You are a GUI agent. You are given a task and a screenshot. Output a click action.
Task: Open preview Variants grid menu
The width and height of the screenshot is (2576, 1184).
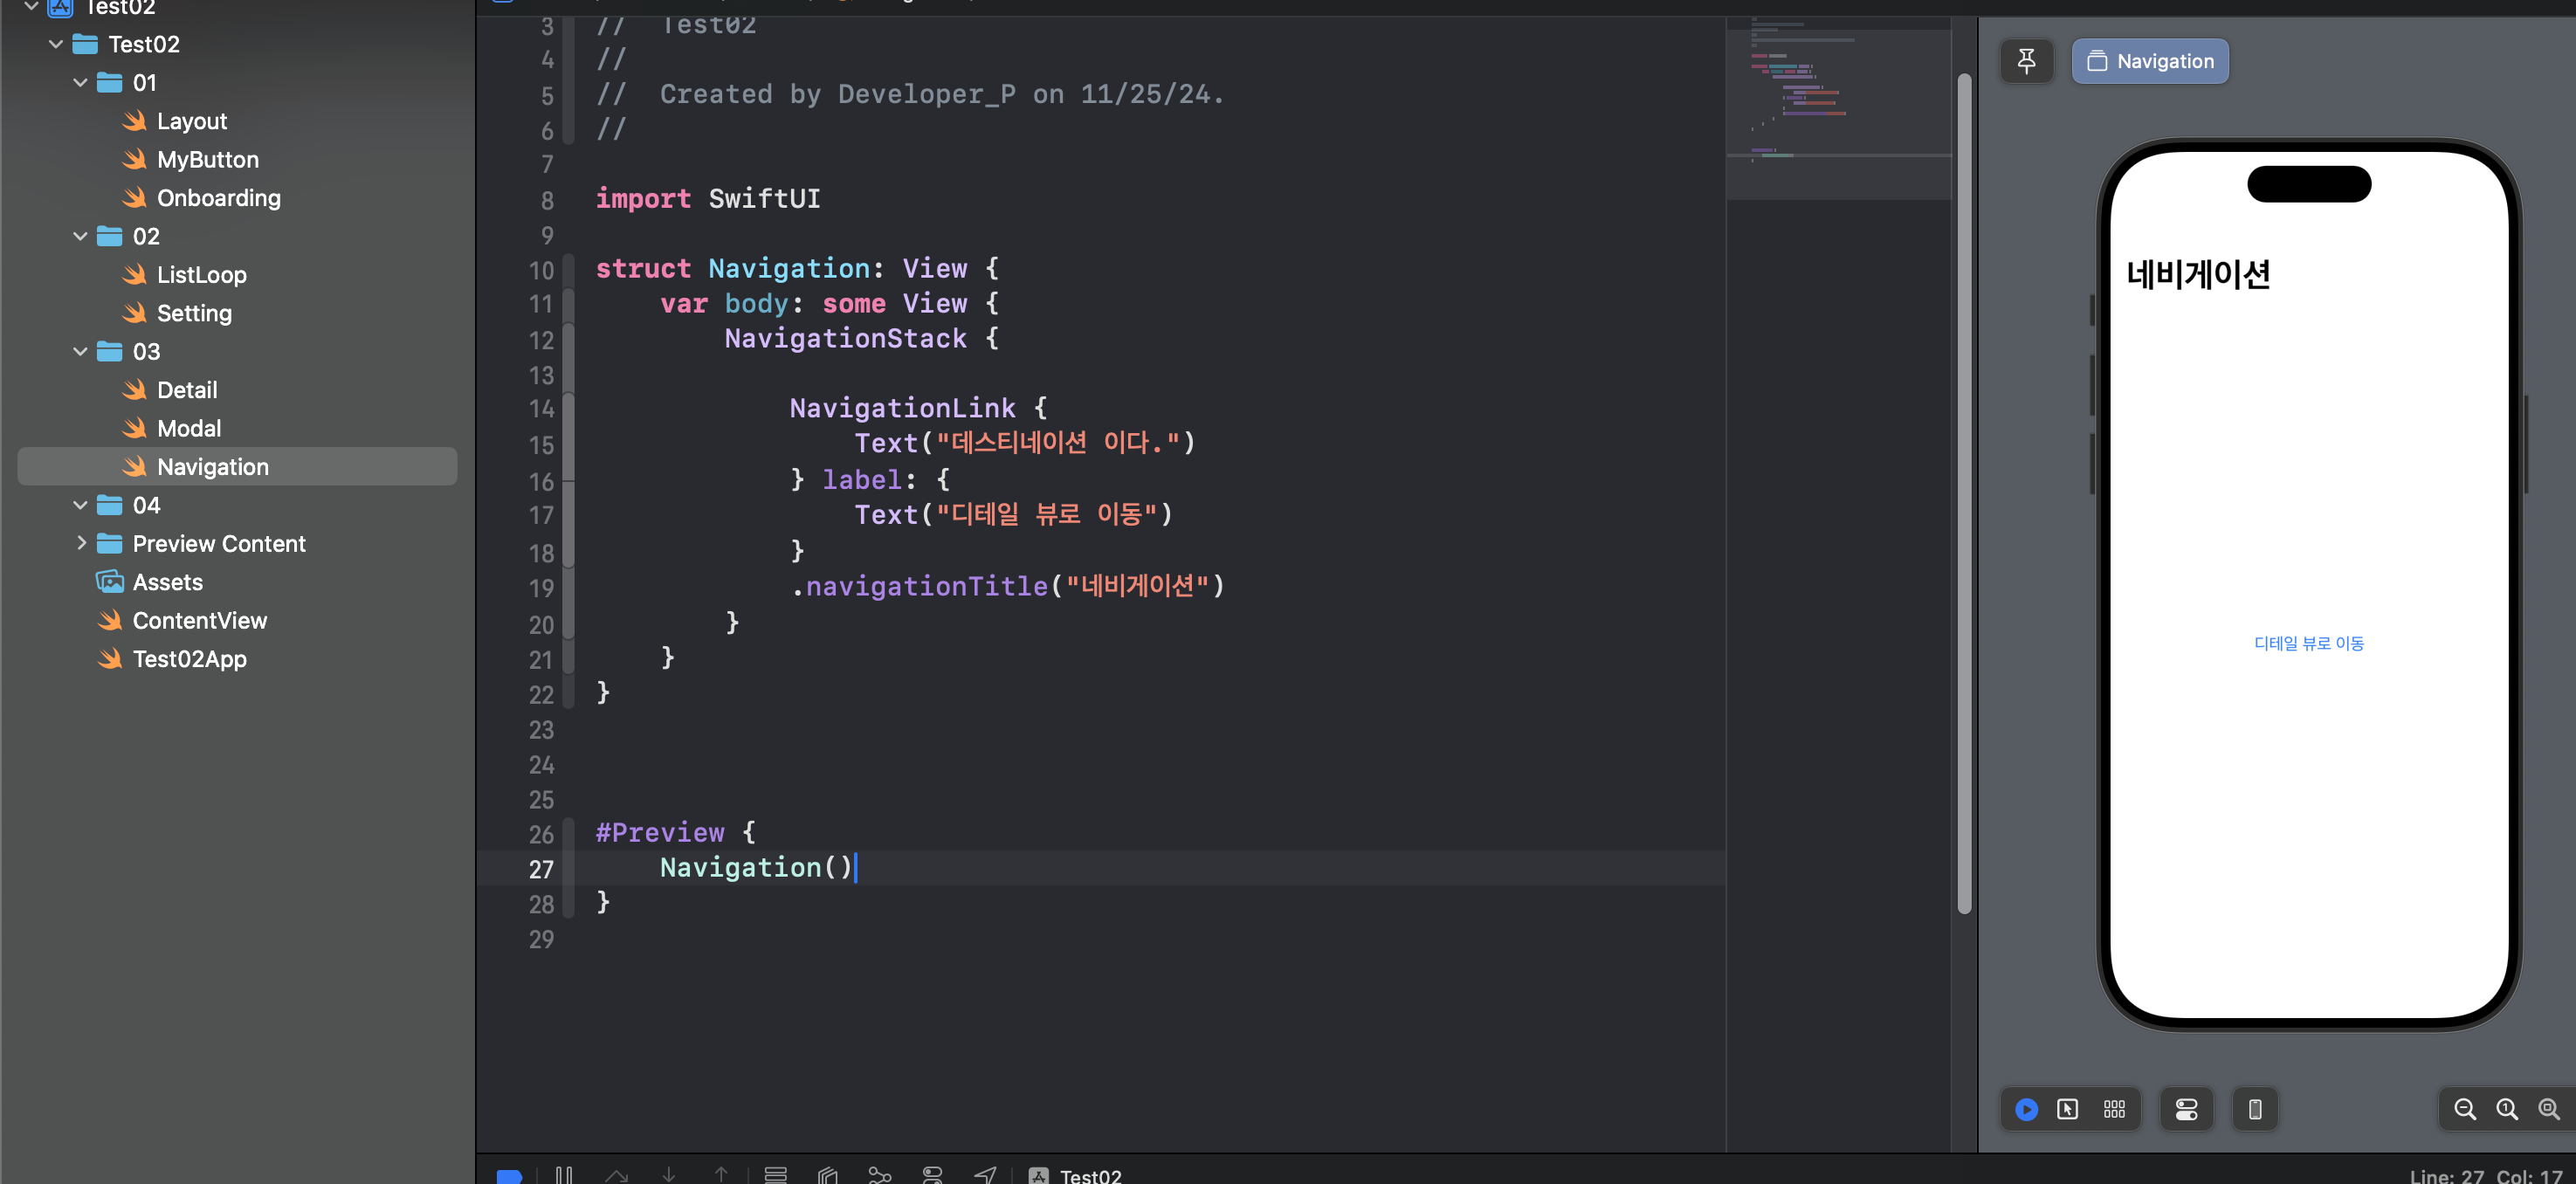coord(2114,1109)
